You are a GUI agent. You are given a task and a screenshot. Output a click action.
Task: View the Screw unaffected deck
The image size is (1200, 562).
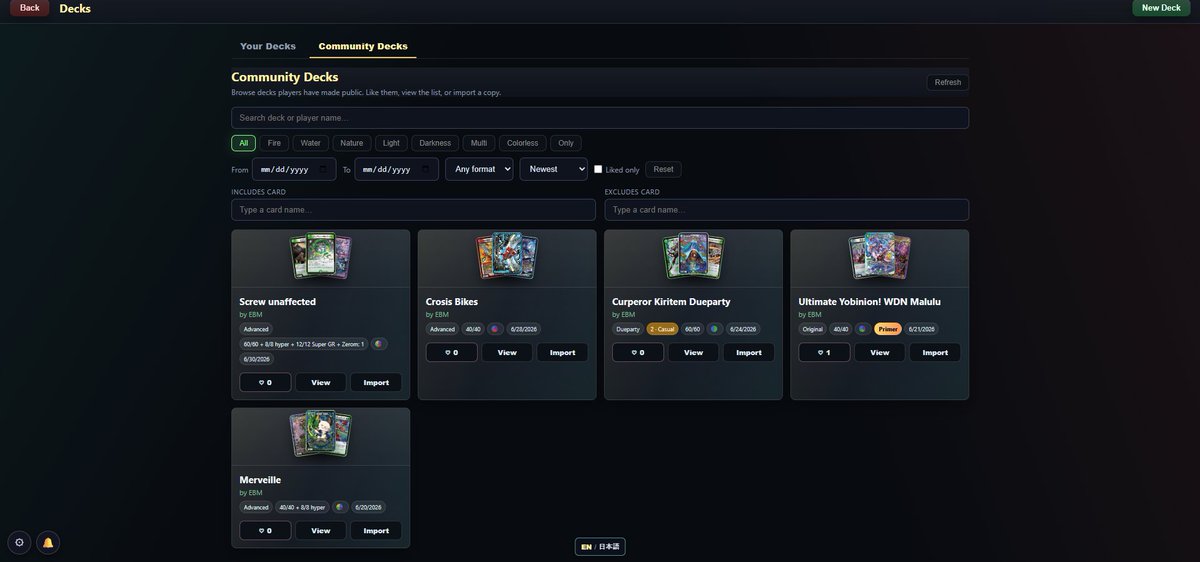pyautogui.click(x=320, y=382)
